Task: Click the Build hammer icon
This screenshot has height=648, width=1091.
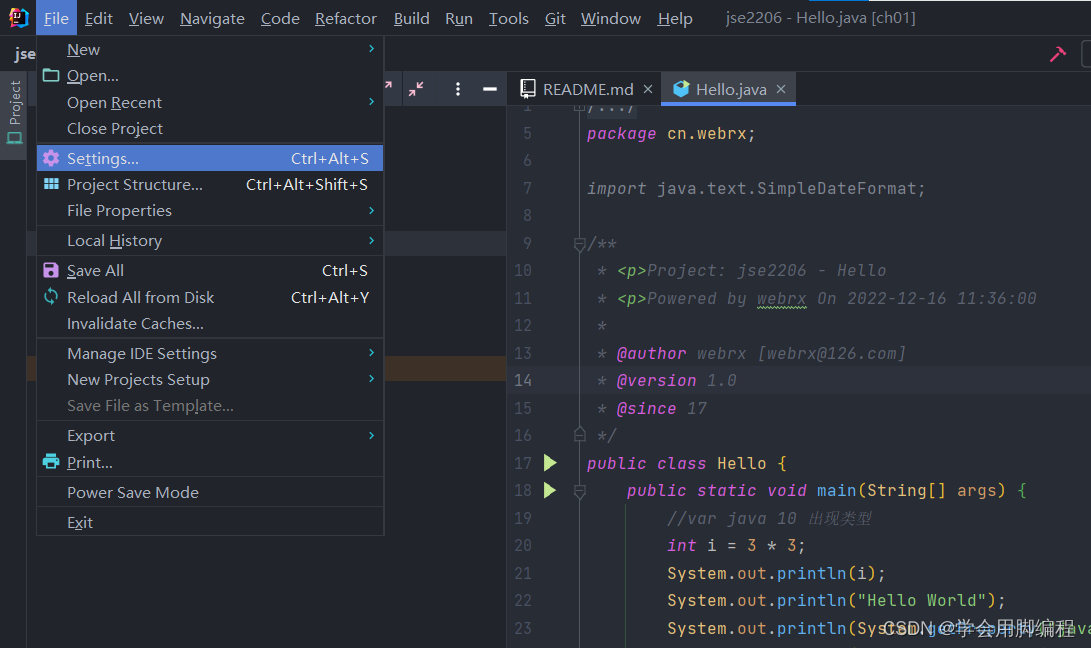Action: coord(1058,54)
